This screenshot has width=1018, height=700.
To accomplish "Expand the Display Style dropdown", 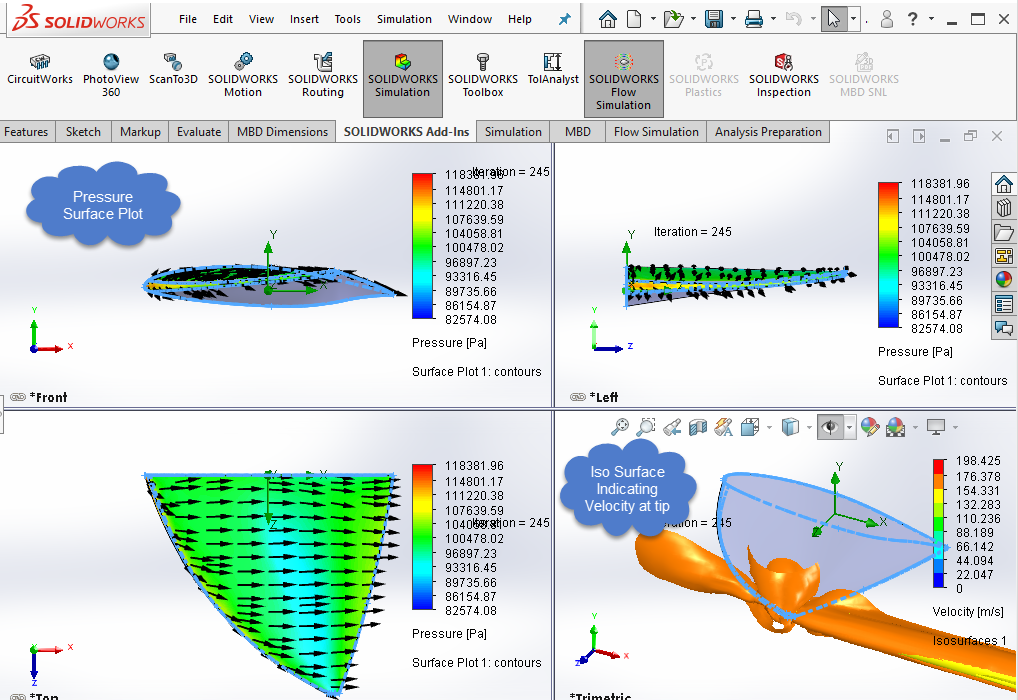I will [x=808, y=426].
